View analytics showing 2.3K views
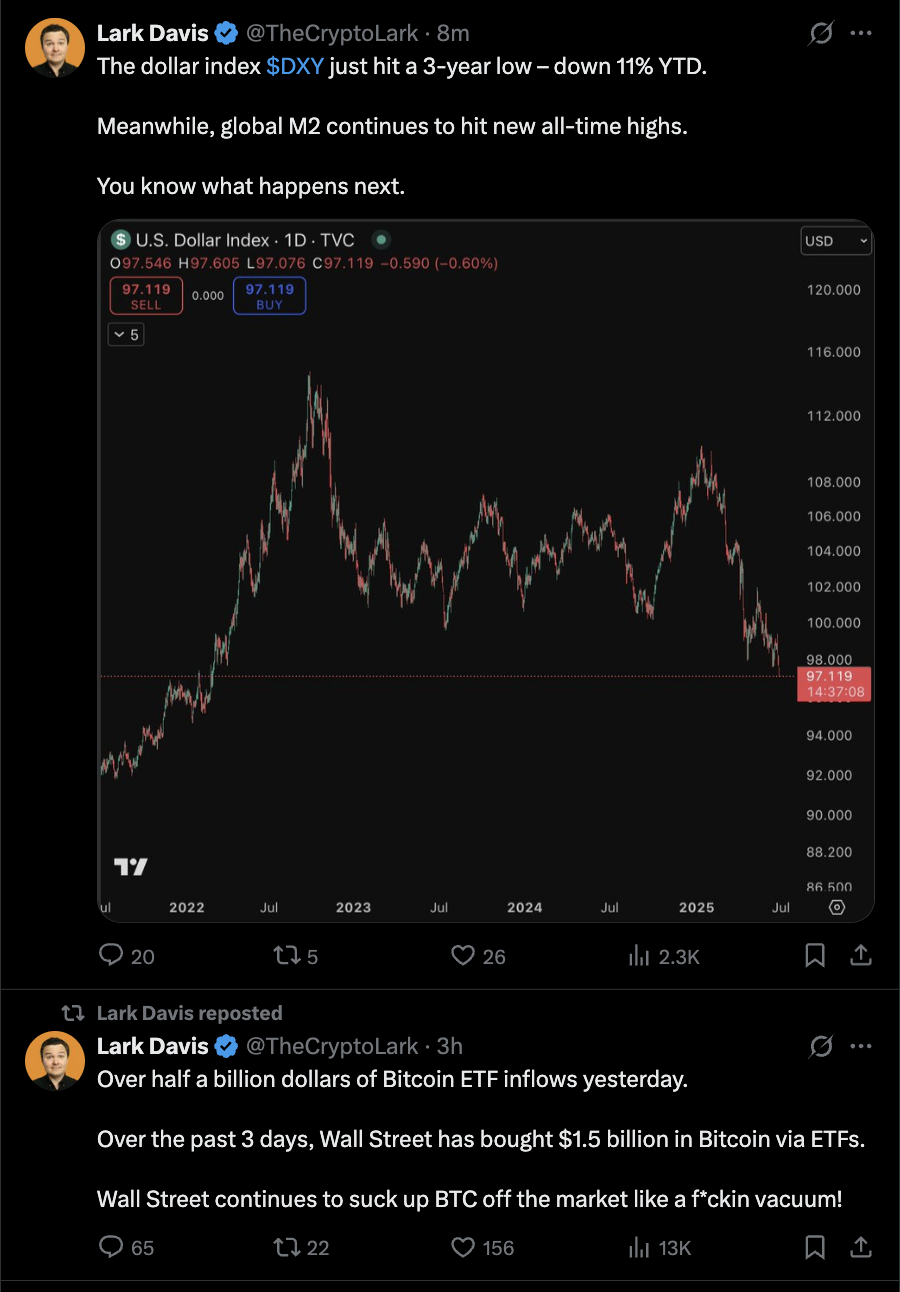The height and width of the screenshot is (1292, 900). tap(640, 957)
